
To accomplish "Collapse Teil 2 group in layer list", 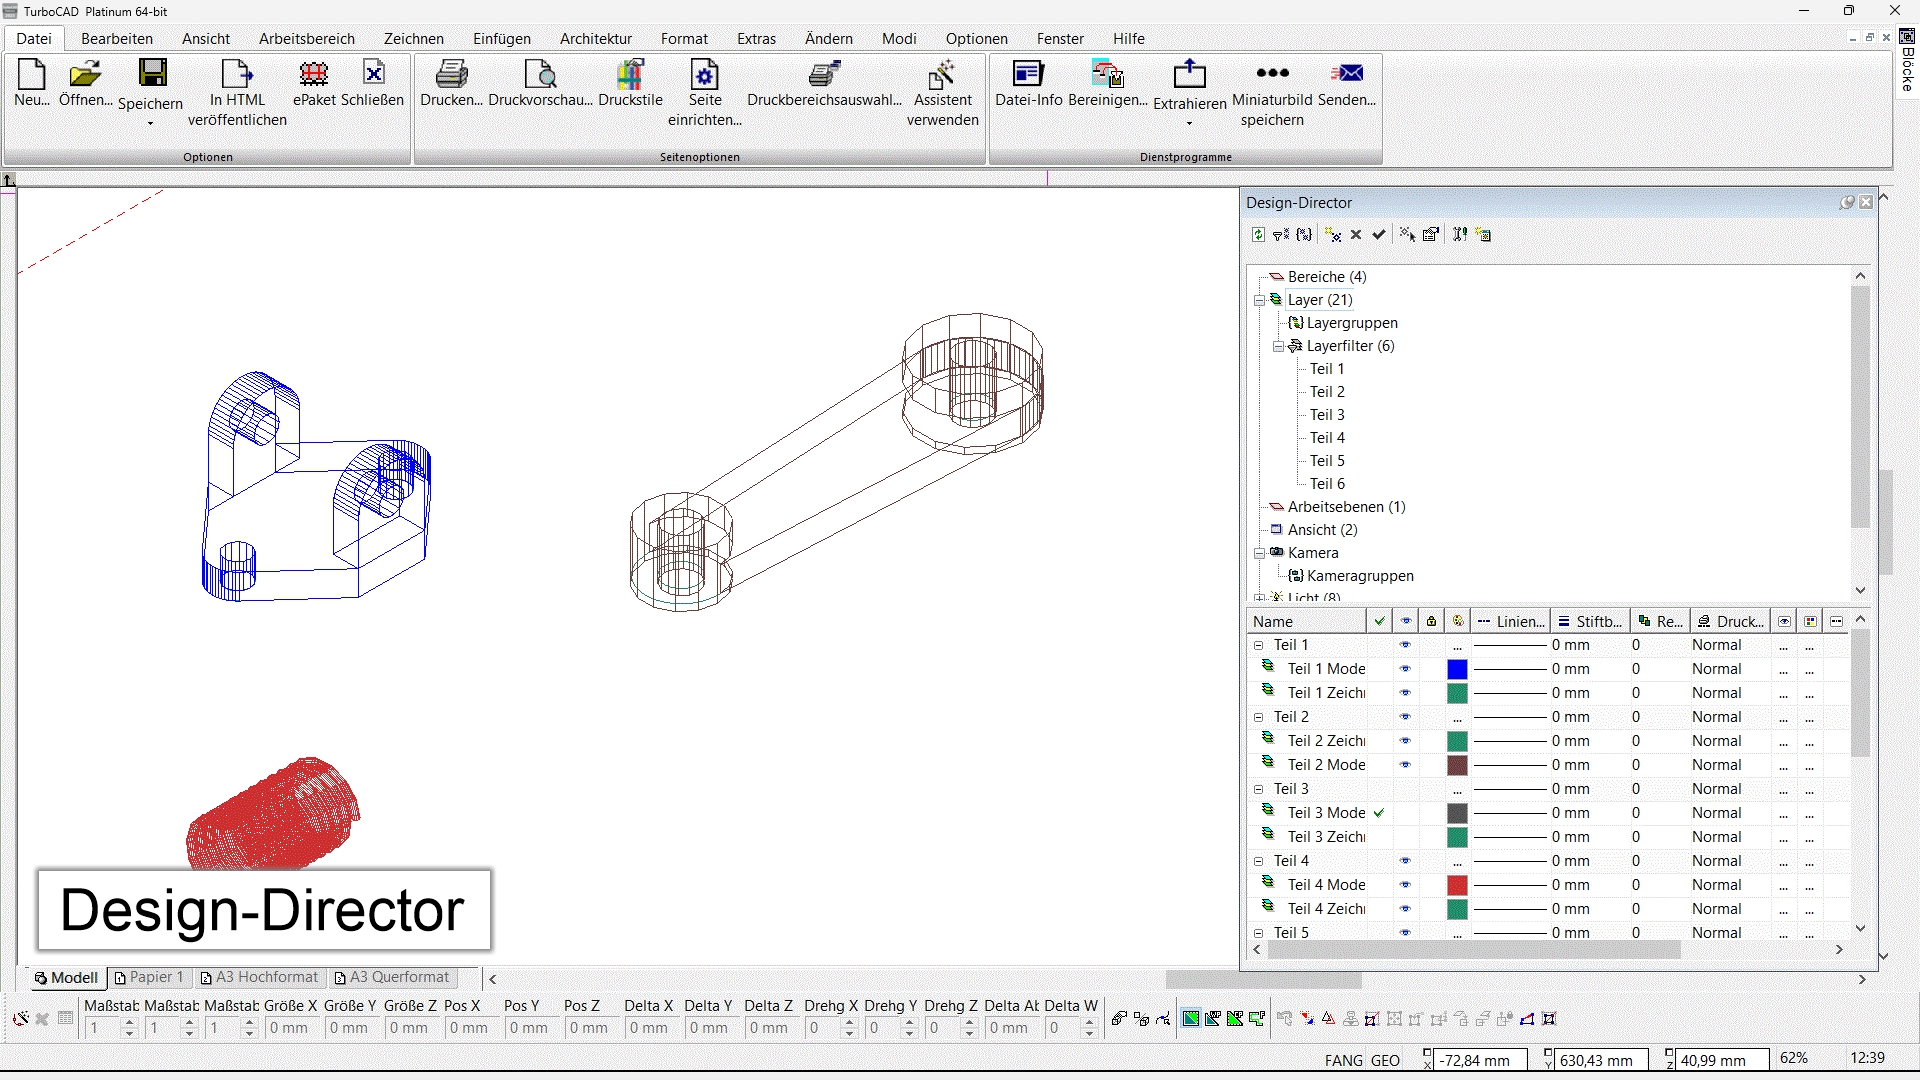I will coord(1259,718).
